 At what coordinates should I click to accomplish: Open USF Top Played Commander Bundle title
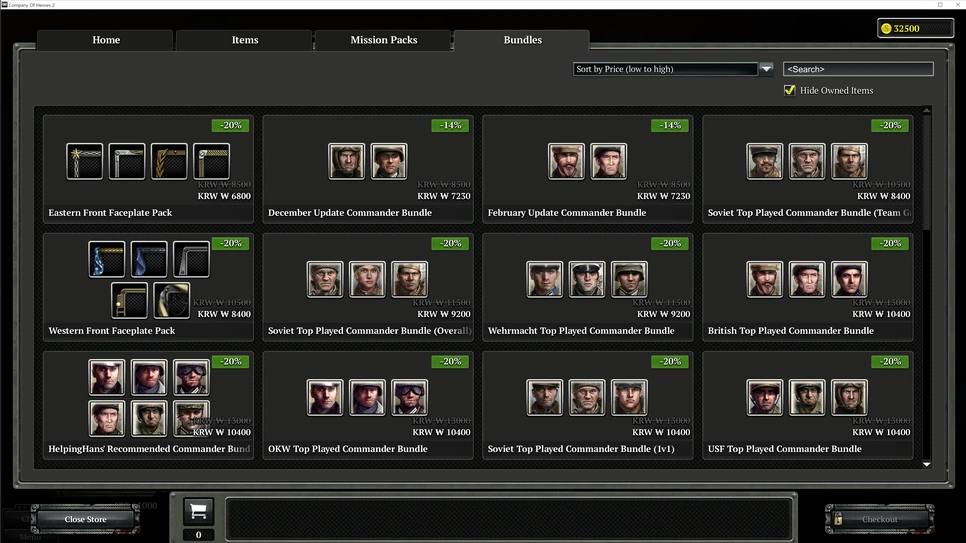click(784, 449)
